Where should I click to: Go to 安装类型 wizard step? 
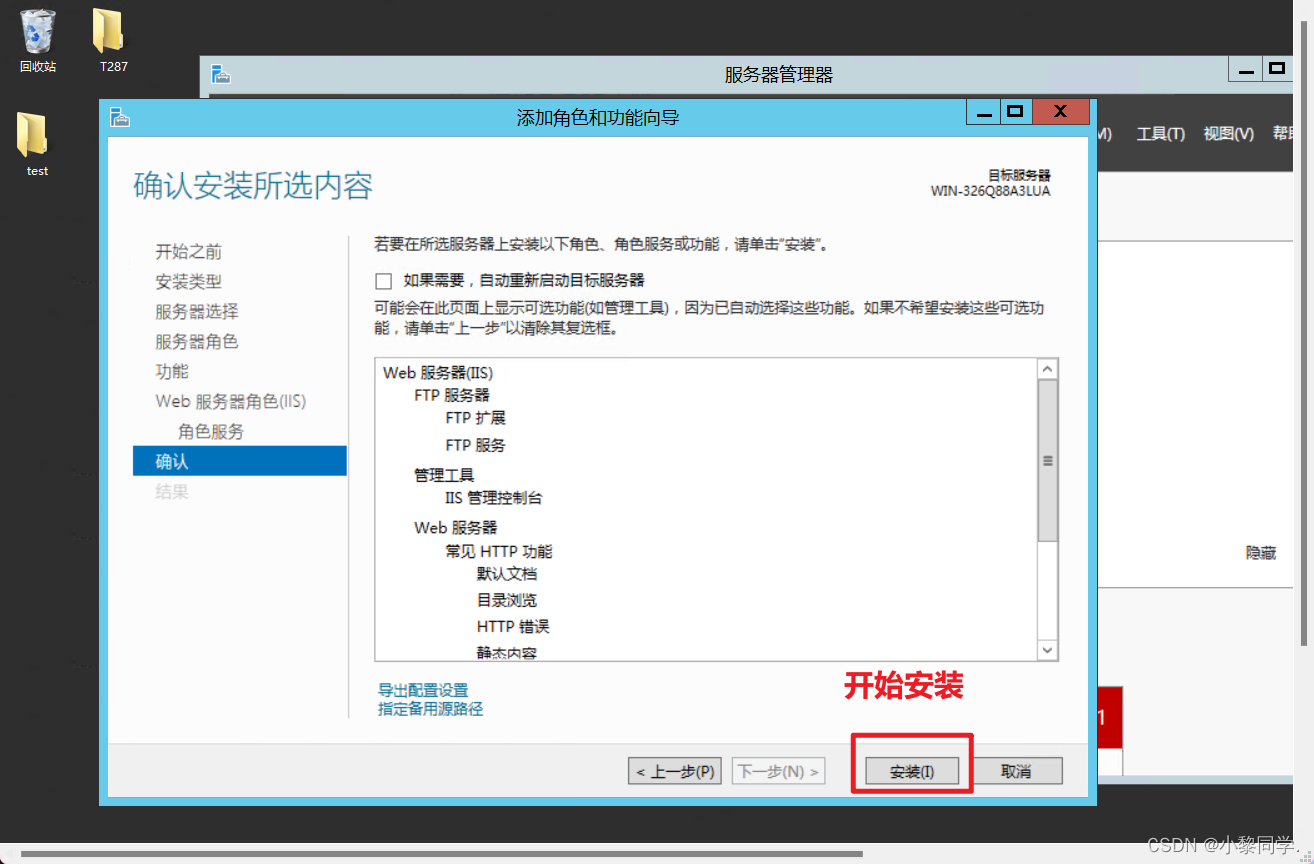tap(189, 282)
